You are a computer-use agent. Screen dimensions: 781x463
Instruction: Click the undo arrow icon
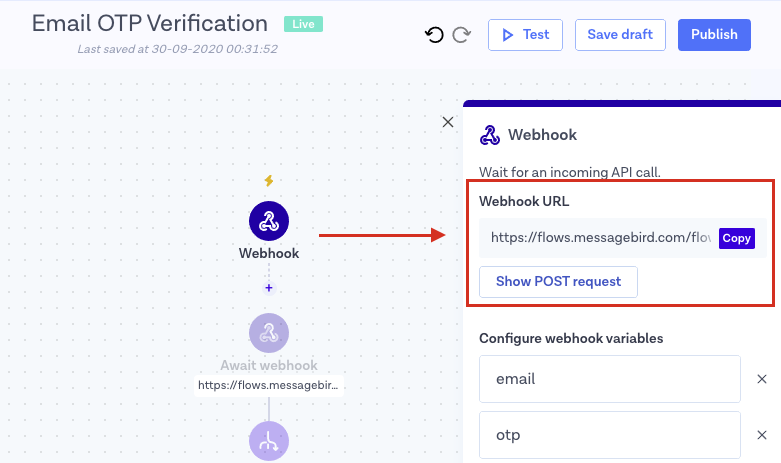434,35
